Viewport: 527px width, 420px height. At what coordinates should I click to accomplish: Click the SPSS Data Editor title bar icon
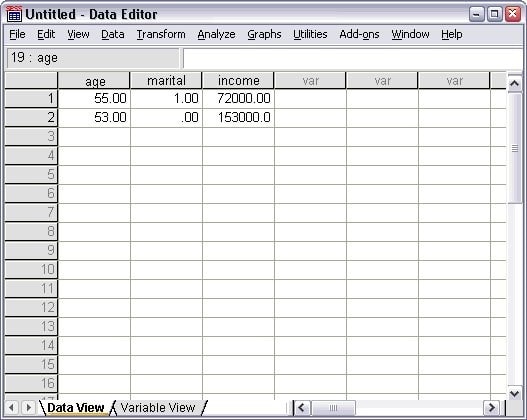tap(14, 14)
